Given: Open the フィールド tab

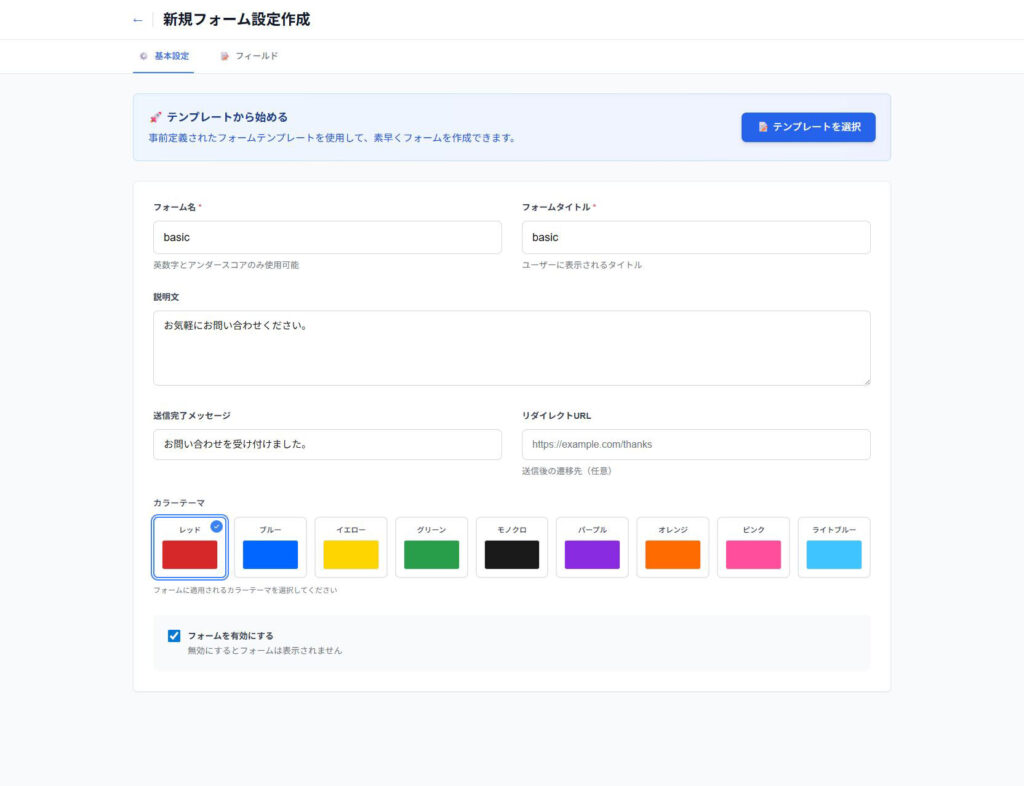Looking at the screenshot, I should click(x=249, y=56).
